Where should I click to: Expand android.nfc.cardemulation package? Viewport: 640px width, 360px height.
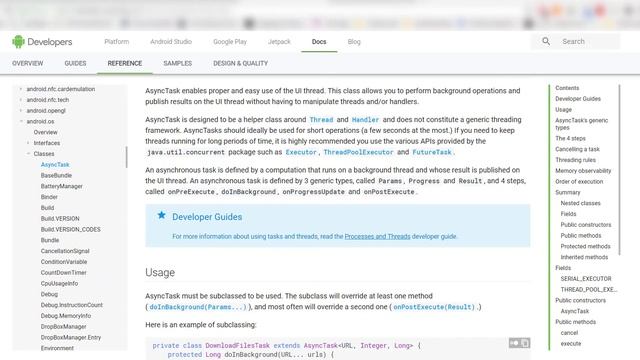21,89
